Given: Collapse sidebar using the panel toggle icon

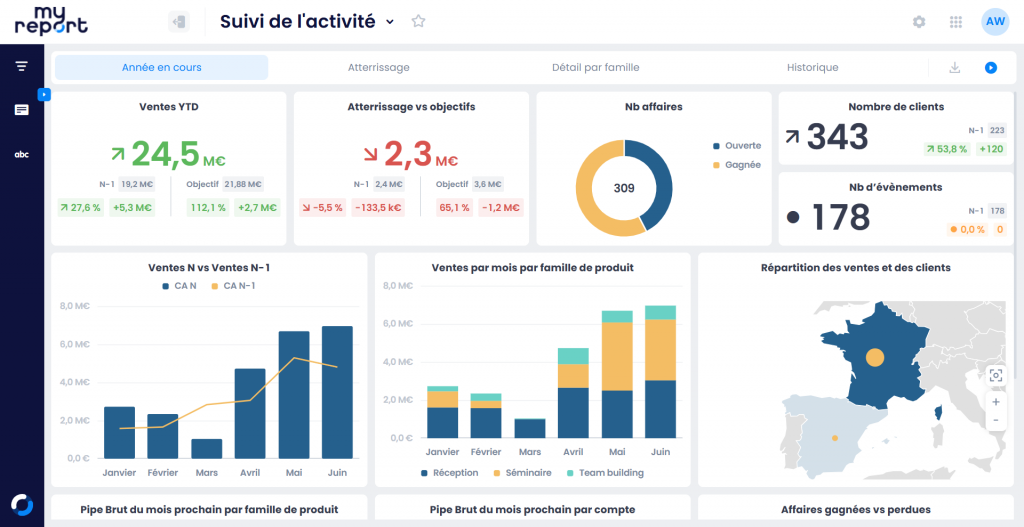Looking at the screenshot, I should [179, 21].
